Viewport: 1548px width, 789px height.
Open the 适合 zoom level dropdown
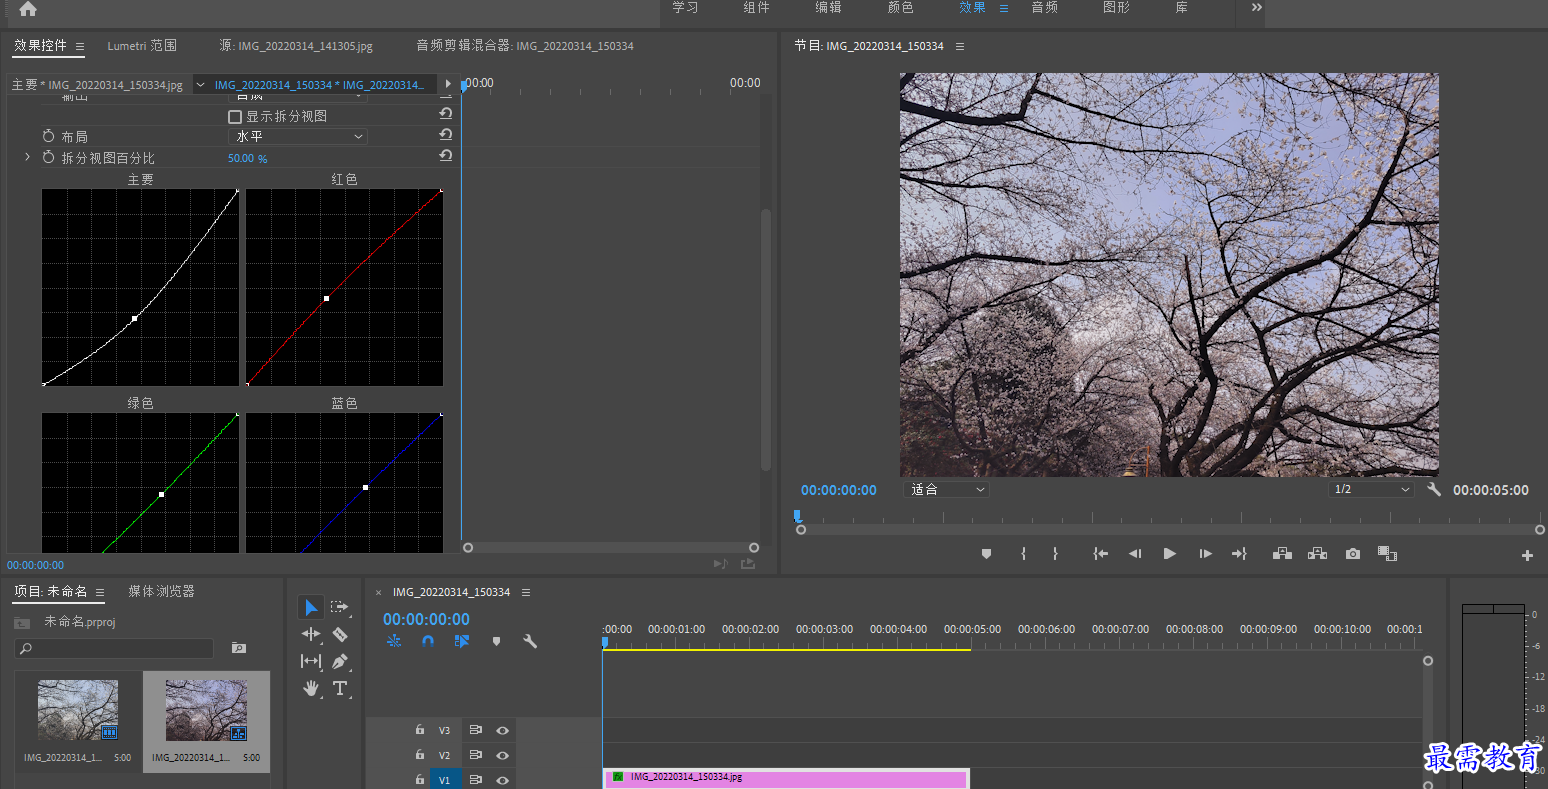tap(946, 490)
